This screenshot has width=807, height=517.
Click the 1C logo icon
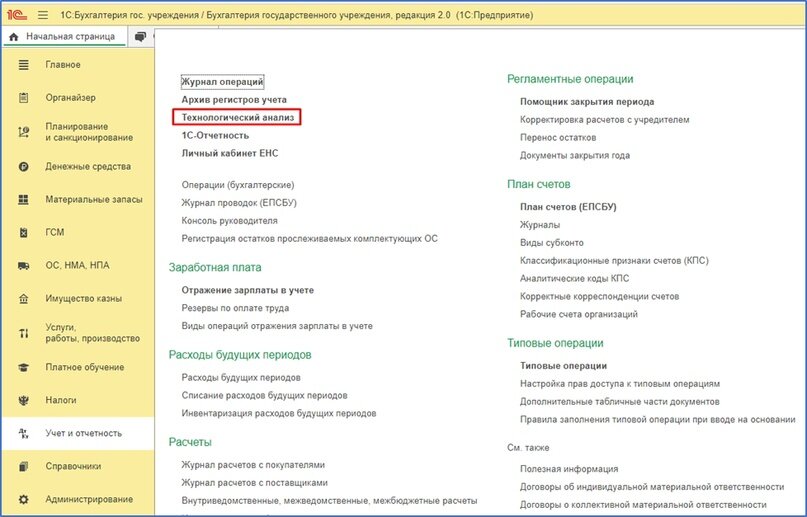tap(17, 15)
